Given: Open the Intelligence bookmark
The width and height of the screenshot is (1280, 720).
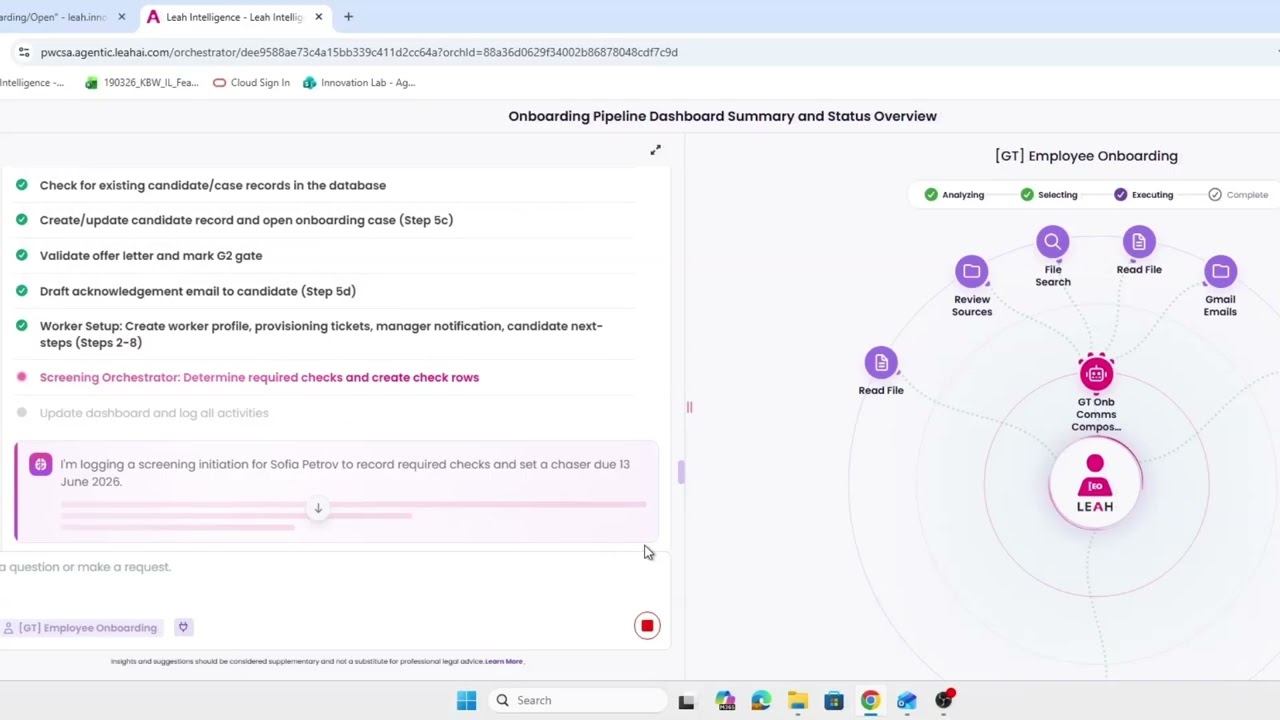Looking at the screenshot, I should point(32,83).
